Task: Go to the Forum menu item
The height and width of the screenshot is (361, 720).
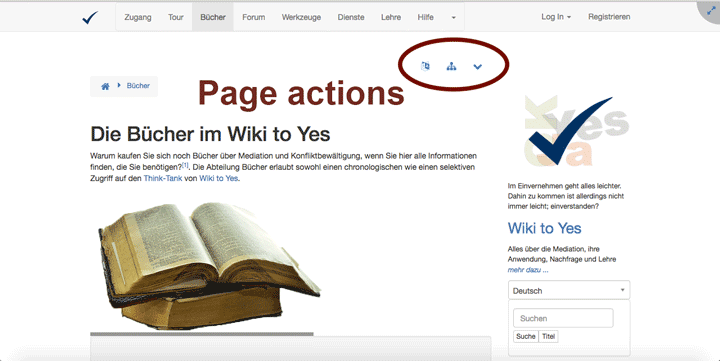Action: 253,17
